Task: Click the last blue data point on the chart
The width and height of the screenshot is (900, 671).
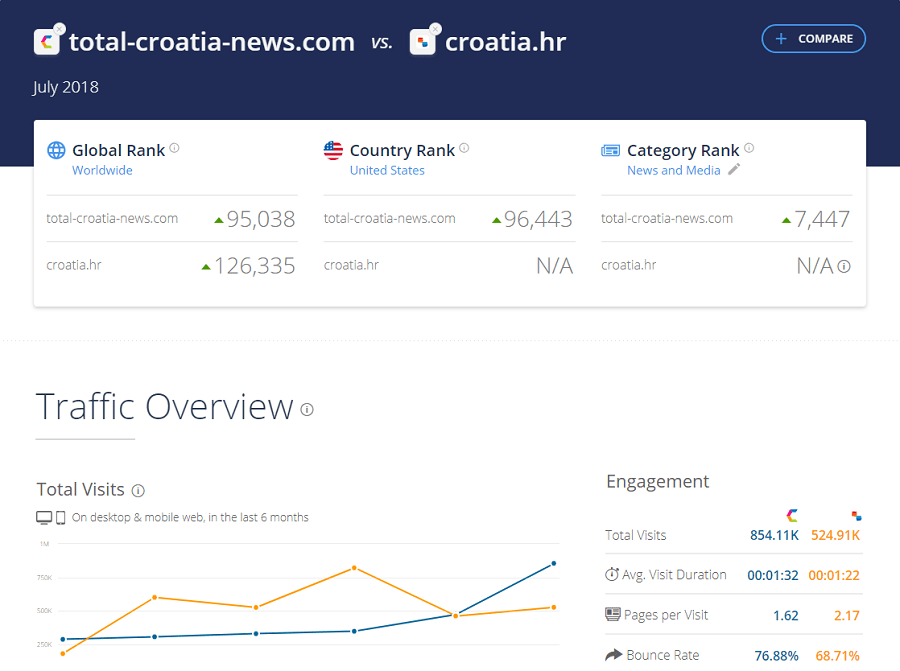Action: coord(553,564)
